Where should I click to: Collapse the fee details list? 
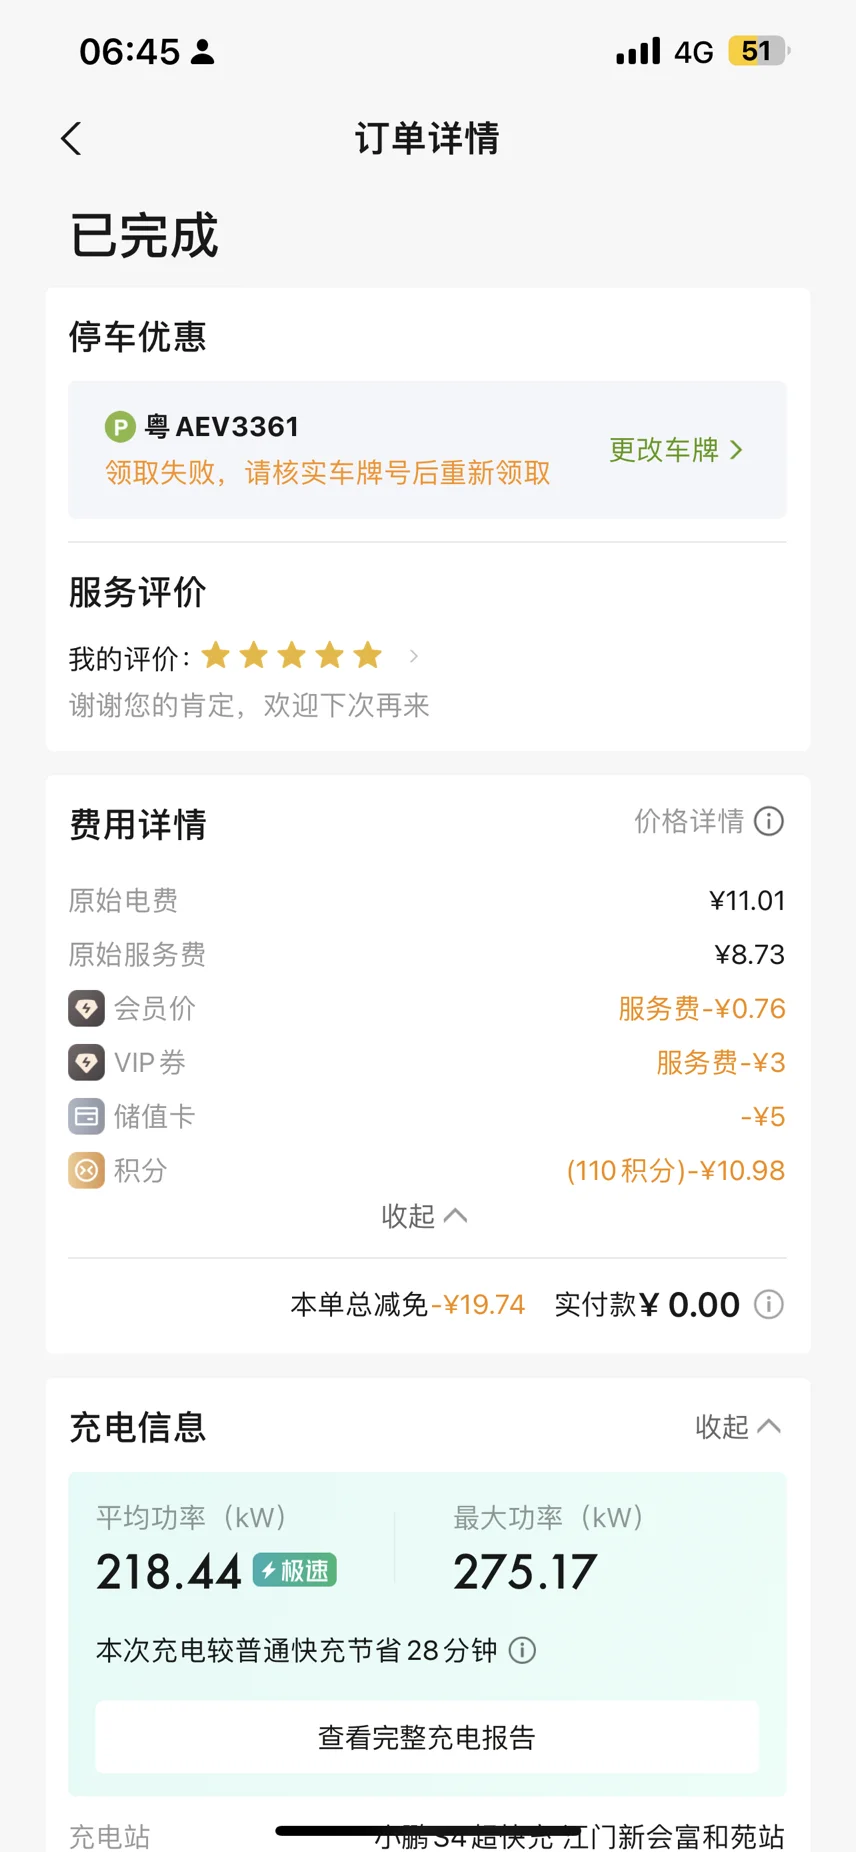pyautogui.click(x=424, y=1216)
